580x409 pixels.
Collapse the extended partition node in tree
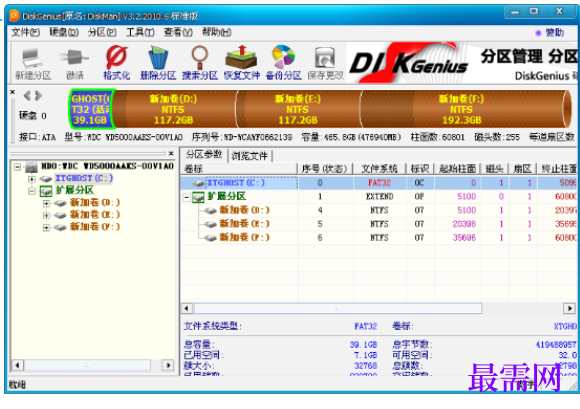coord(32,192)
